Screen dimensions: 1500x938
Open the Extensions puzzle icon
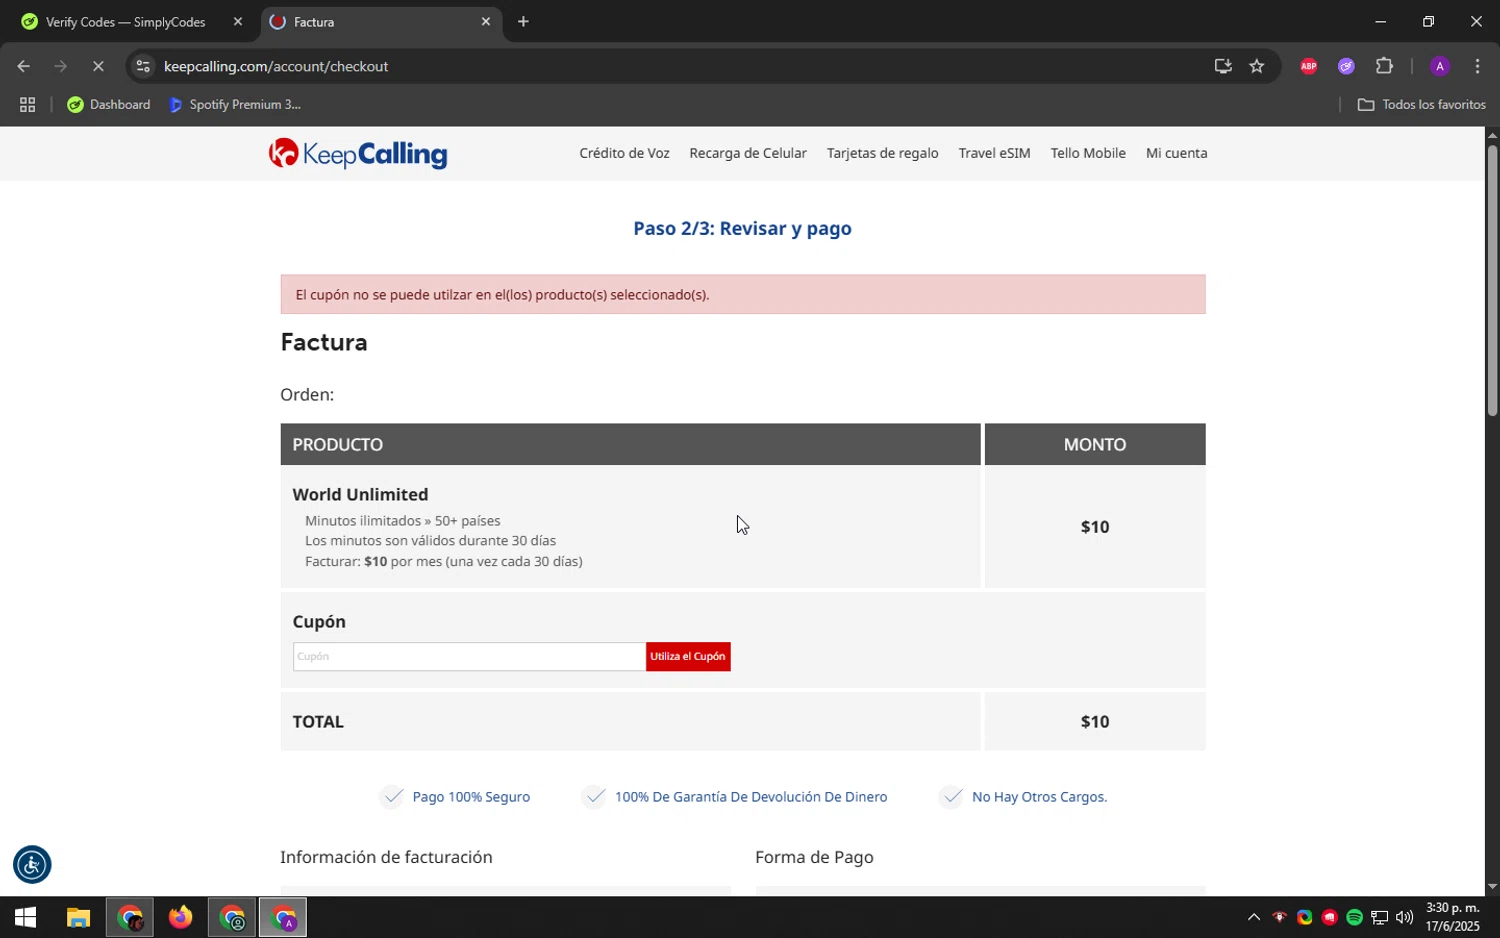1384,66
